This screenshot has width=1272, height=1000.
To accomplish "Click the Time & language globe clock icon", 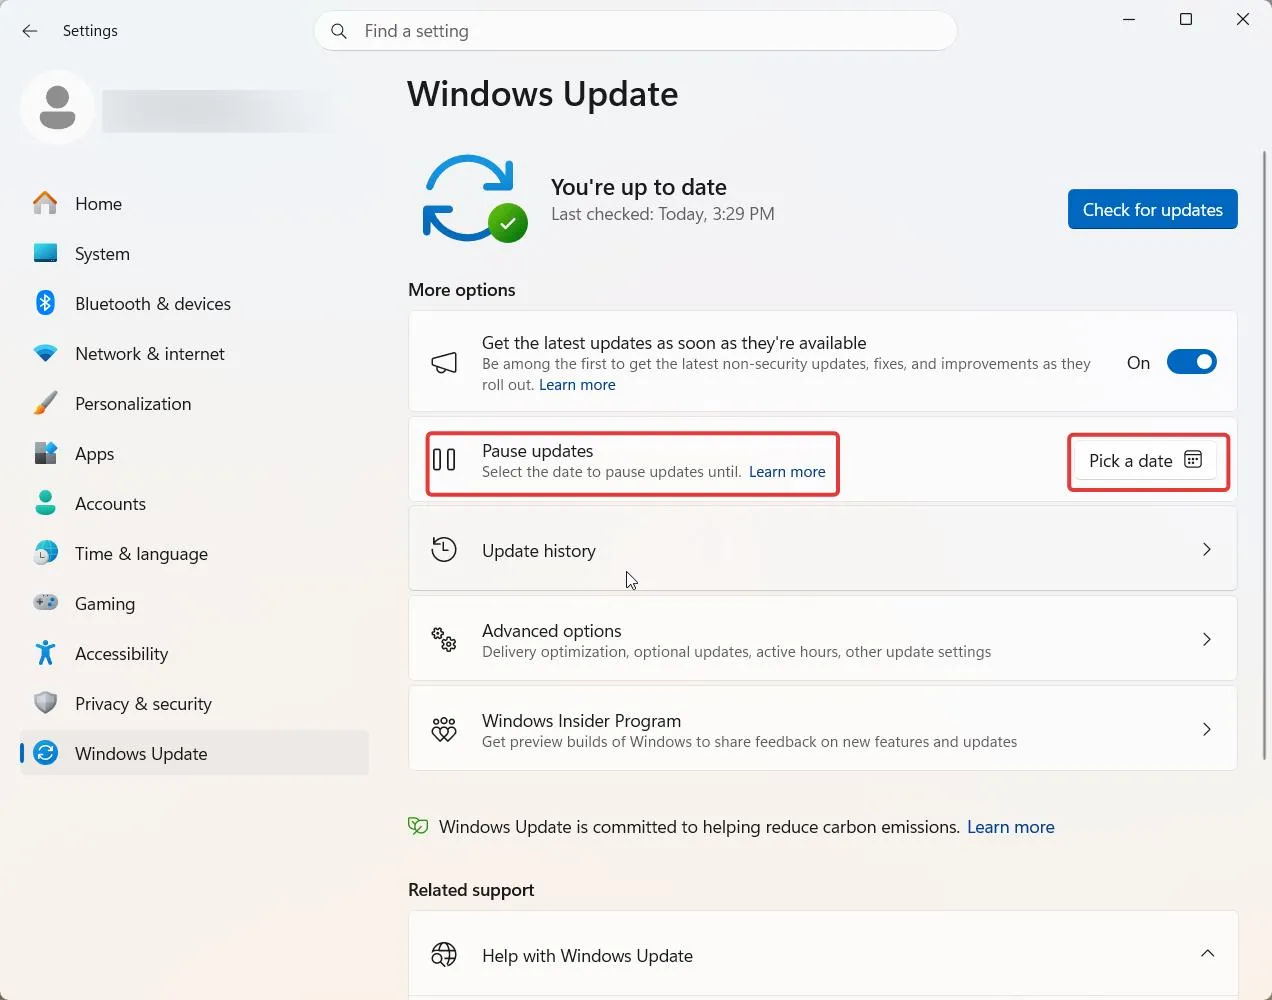I will click(45, 553).
